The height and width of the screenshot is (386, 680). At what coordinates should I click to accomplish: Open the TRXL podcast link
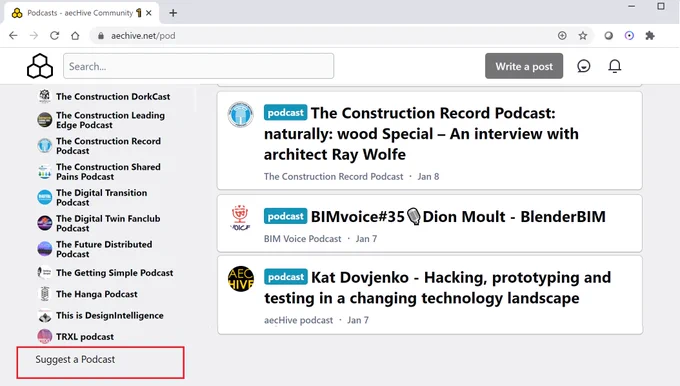[85, 337]
